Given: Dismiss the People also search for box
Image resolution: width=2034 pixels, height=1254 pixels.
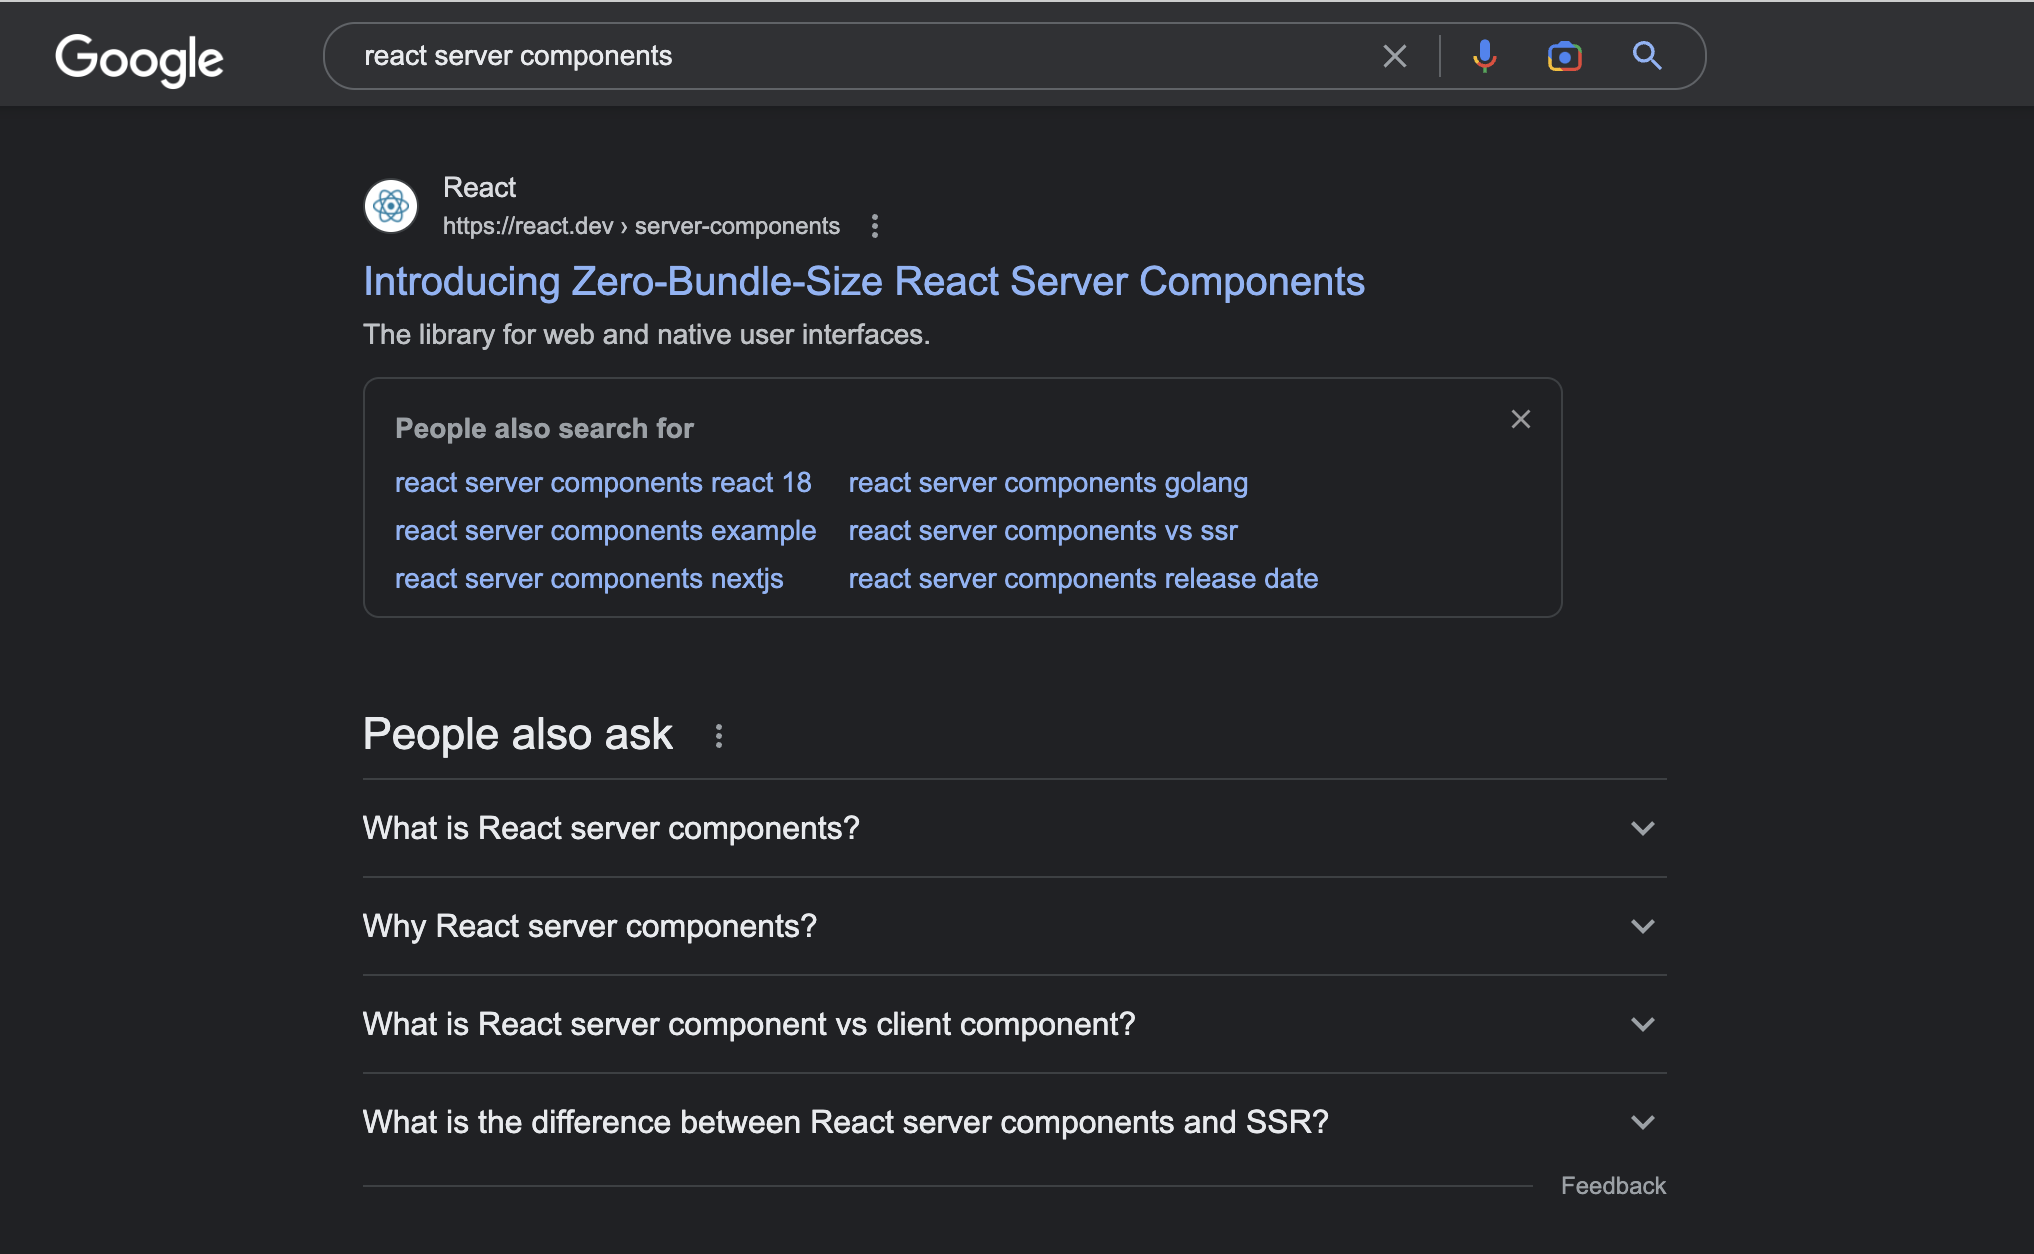Looking at the screenshot, I should click(1520, 419).
